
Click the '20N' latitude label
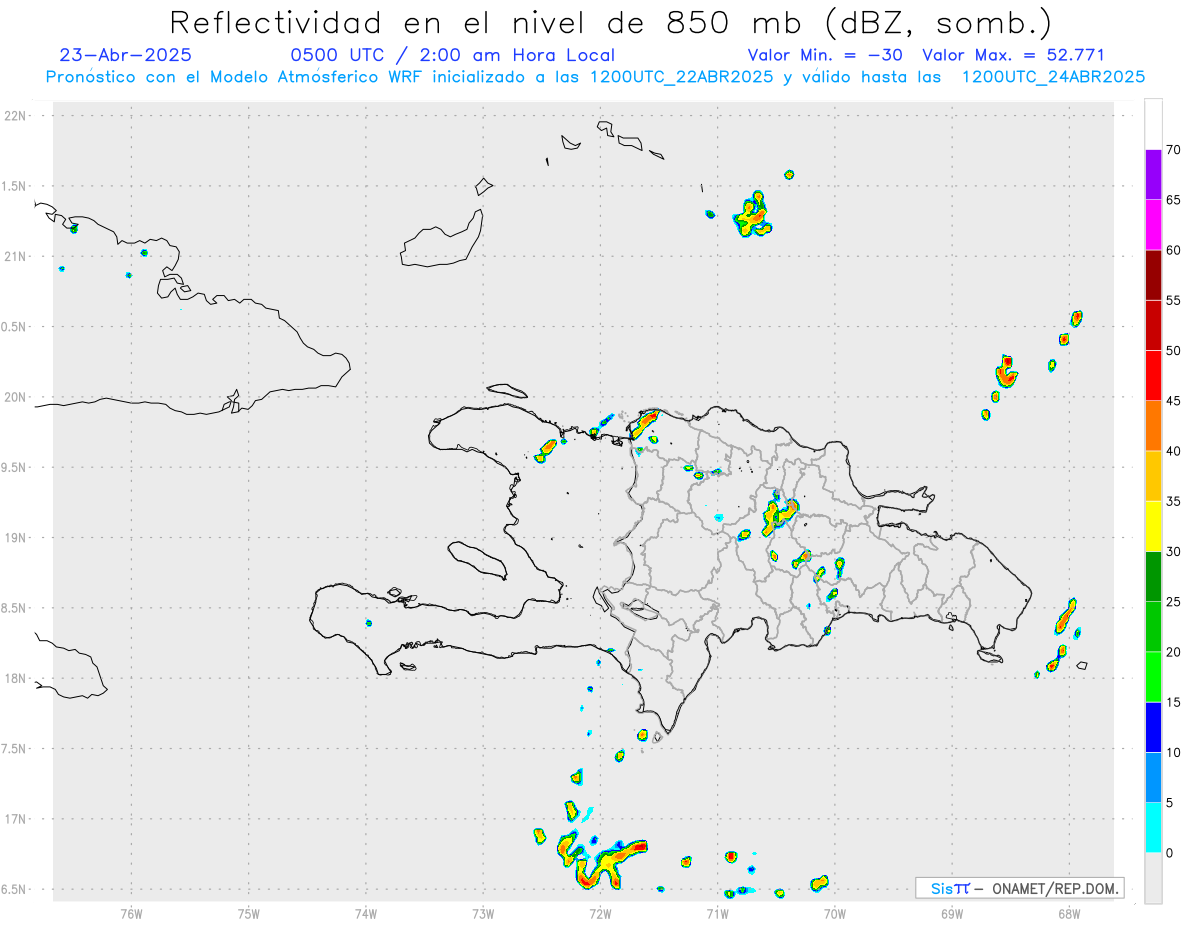[14, 397]
